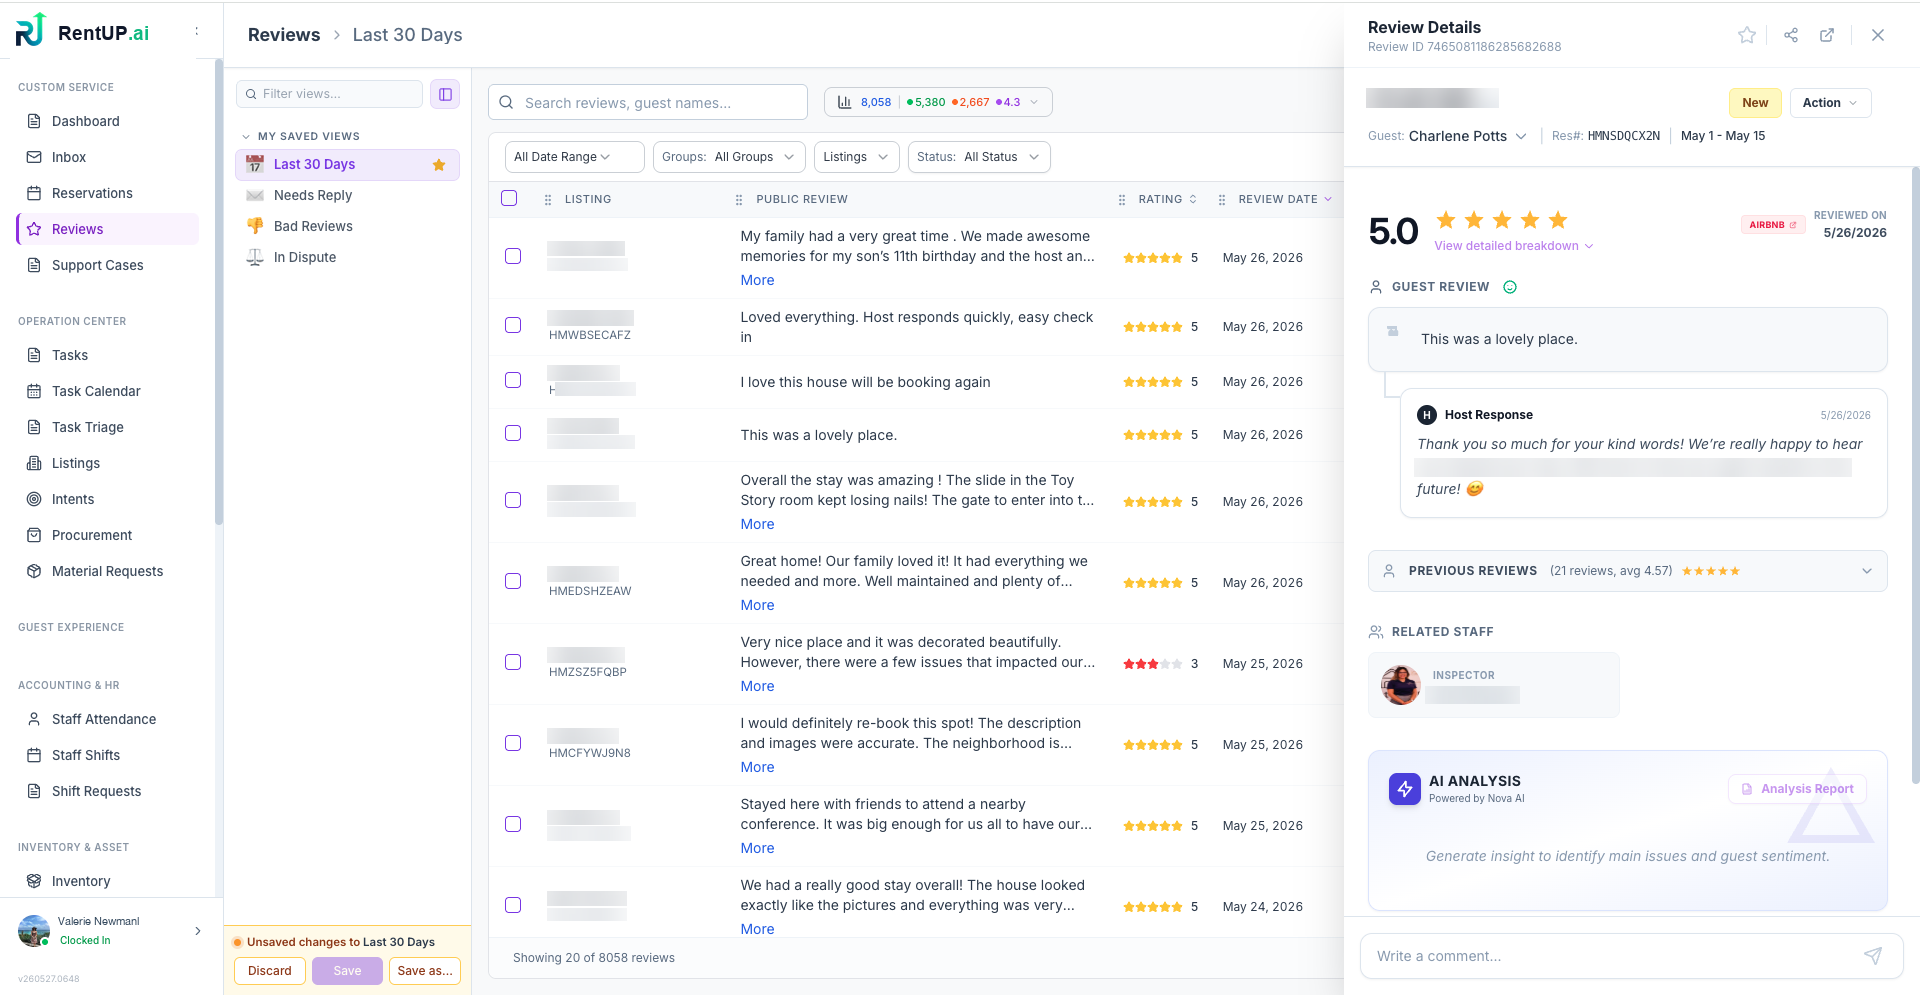1920x995 pixels.
Task: Open the Analysis Report button
Action: [x=1797, y=789]
